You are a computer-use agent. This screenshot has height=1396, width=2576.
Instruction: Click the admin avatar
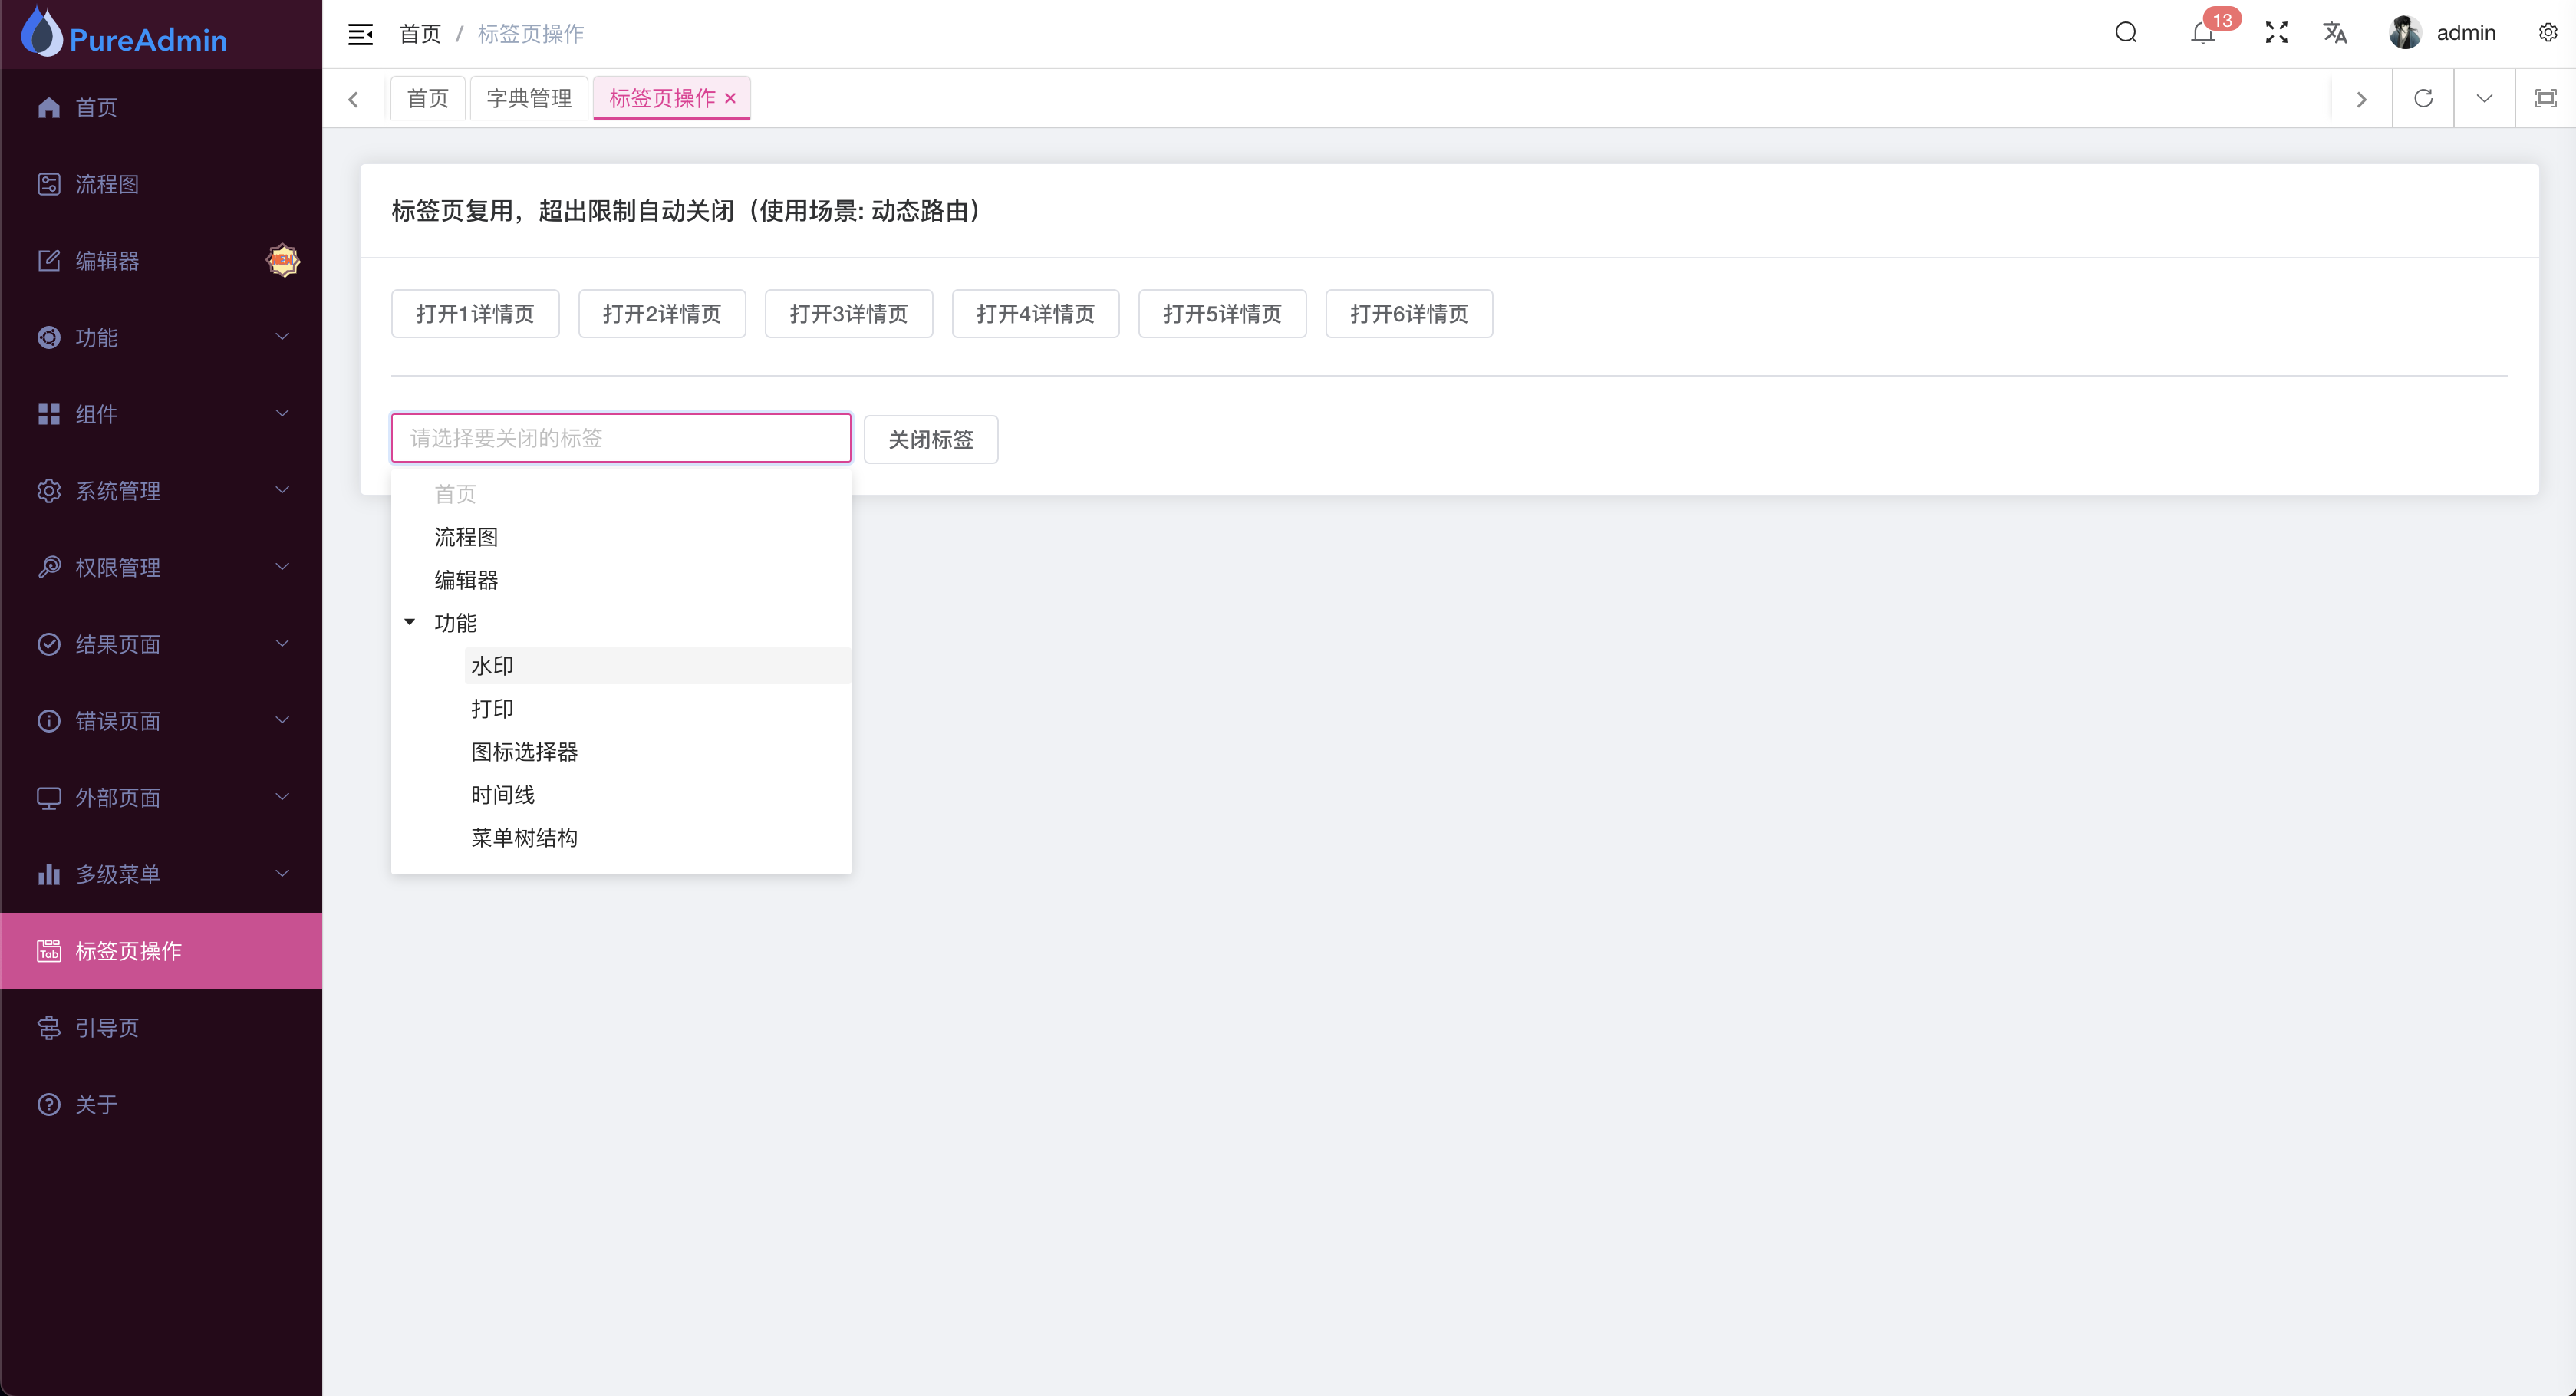point(2404,32)
